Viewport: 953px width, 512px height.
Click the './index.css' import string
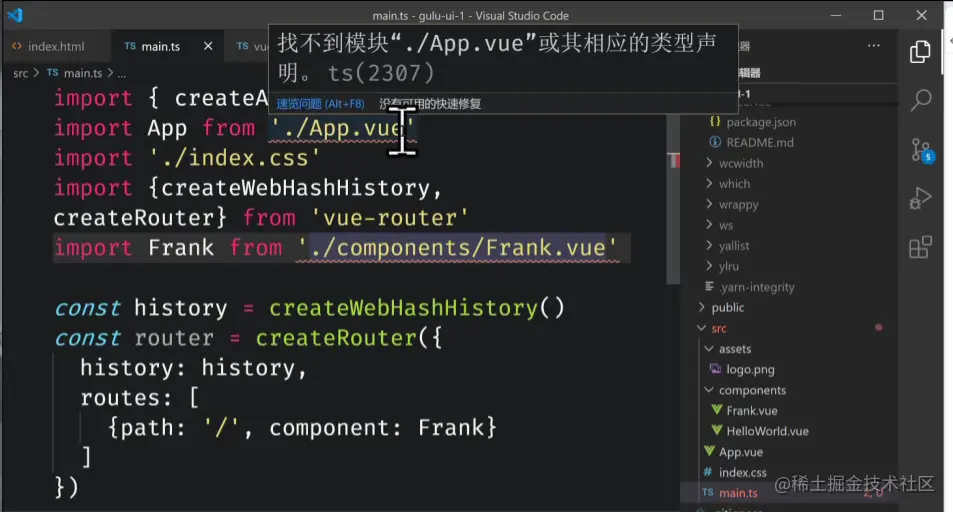(x=234, y=158)
